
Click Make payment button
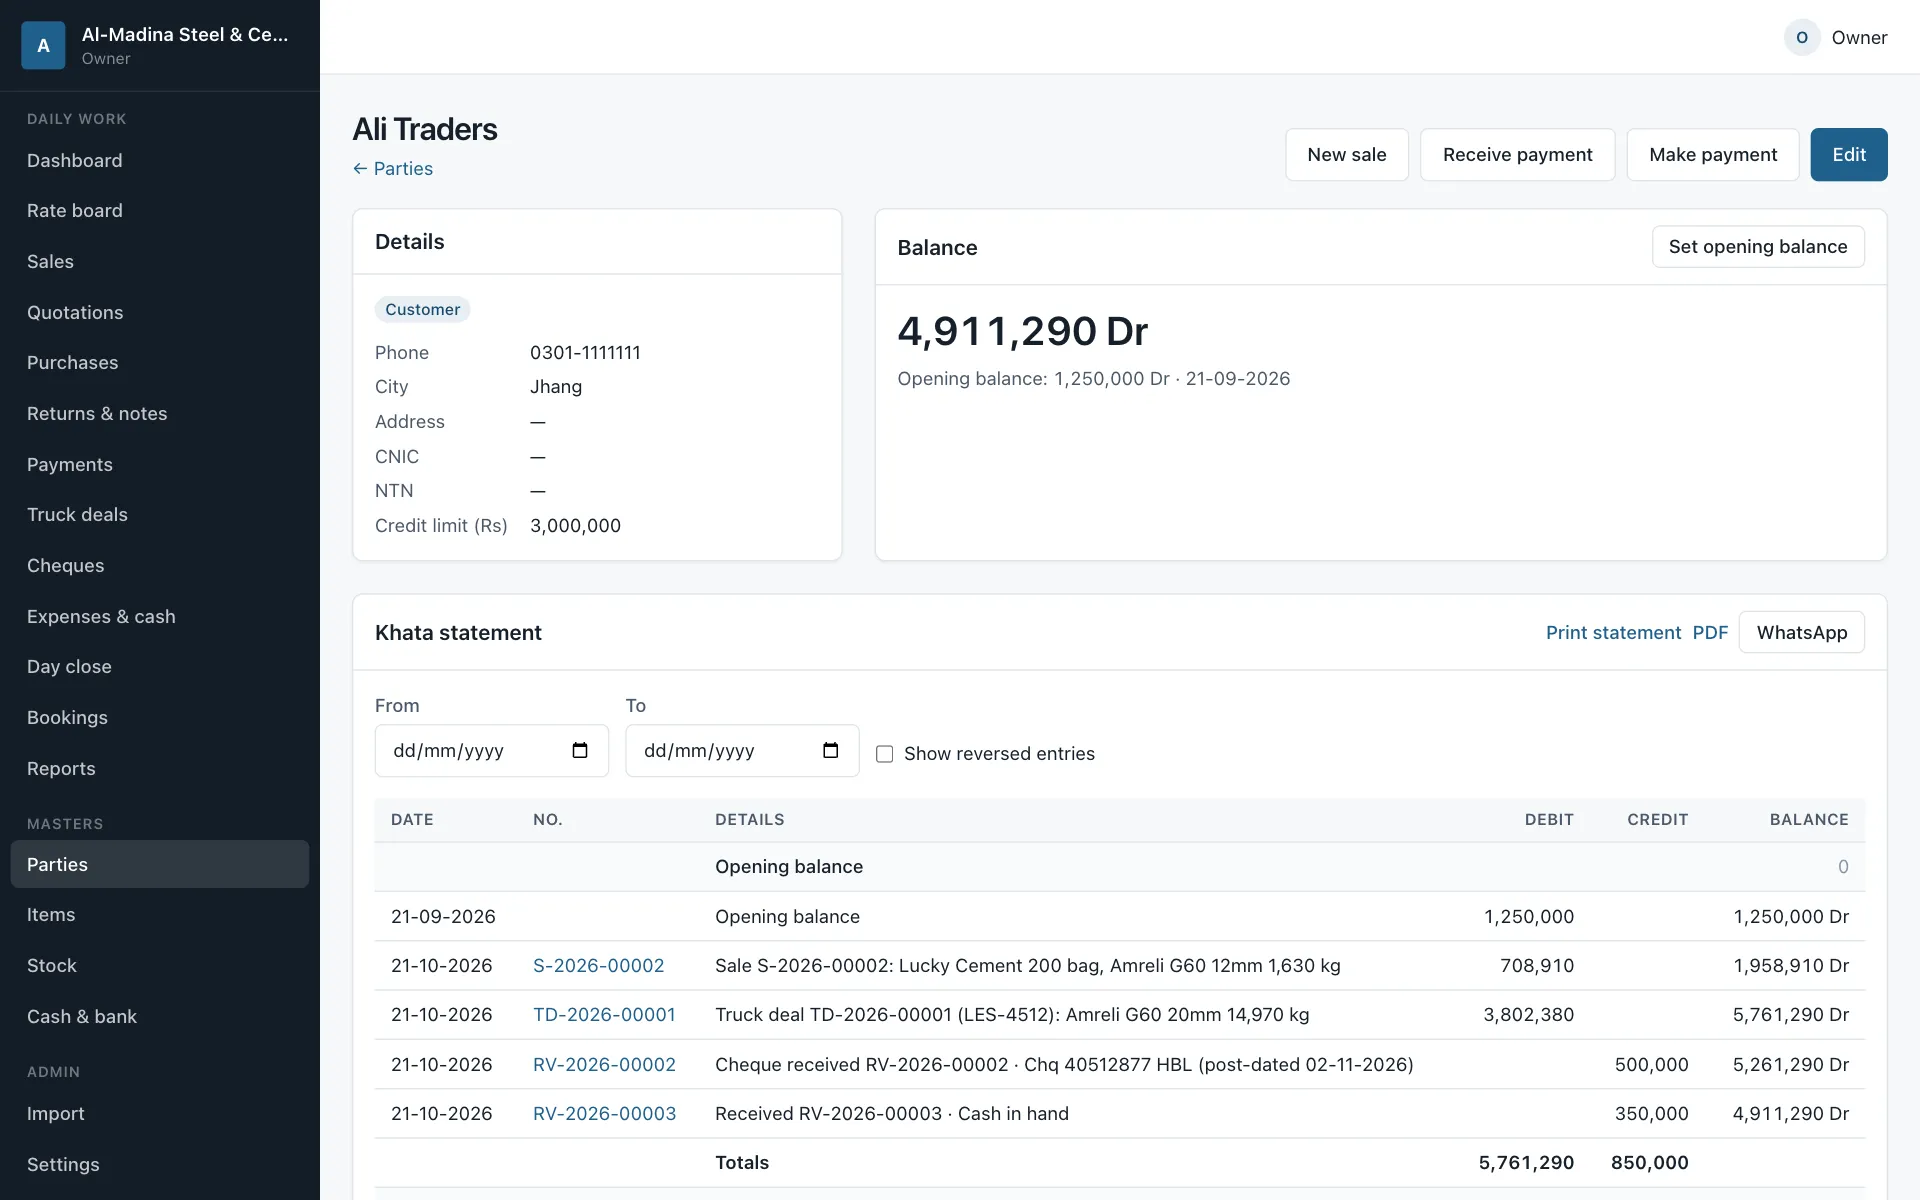(x=1713, y=155)
